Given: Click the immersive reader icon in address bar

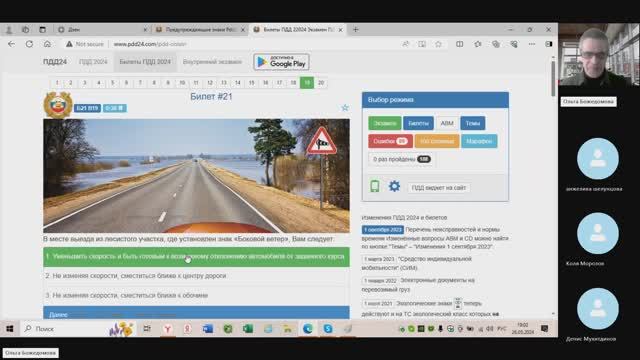Looking at the screenshot, I should 422,44.
